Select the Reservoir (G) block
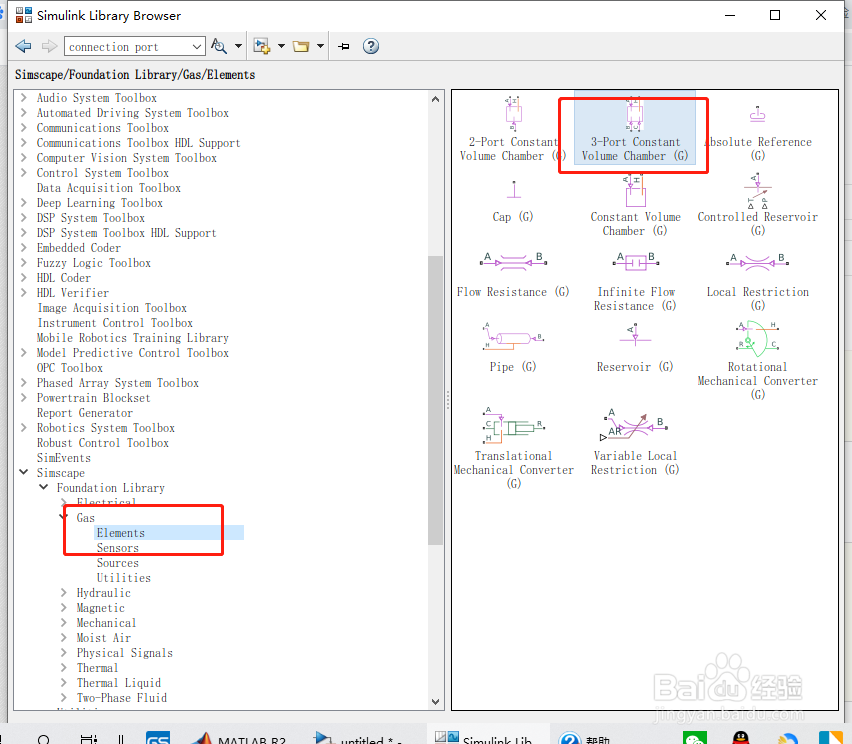852x744 pixels. [635, 348]
